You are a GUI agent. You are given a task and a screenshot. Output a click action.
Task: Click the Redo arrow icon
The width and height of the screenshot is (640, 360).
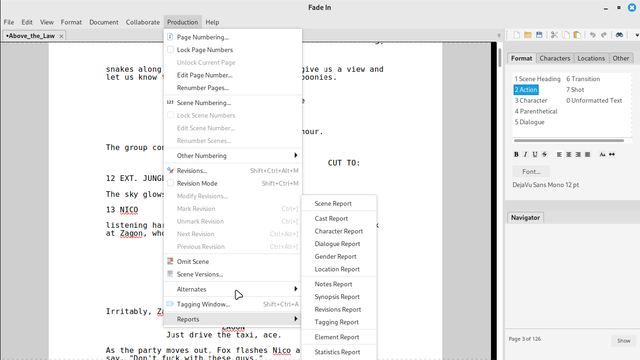(604, 35)
